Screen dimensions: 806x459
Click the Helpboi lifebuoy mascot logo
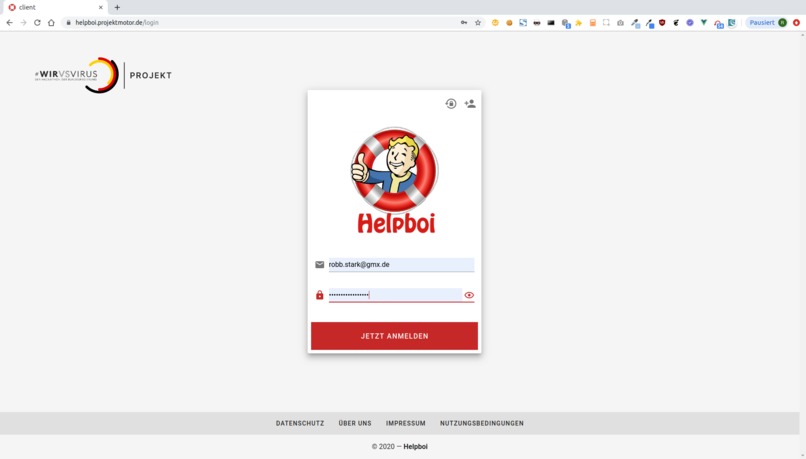tap(394, 180)
